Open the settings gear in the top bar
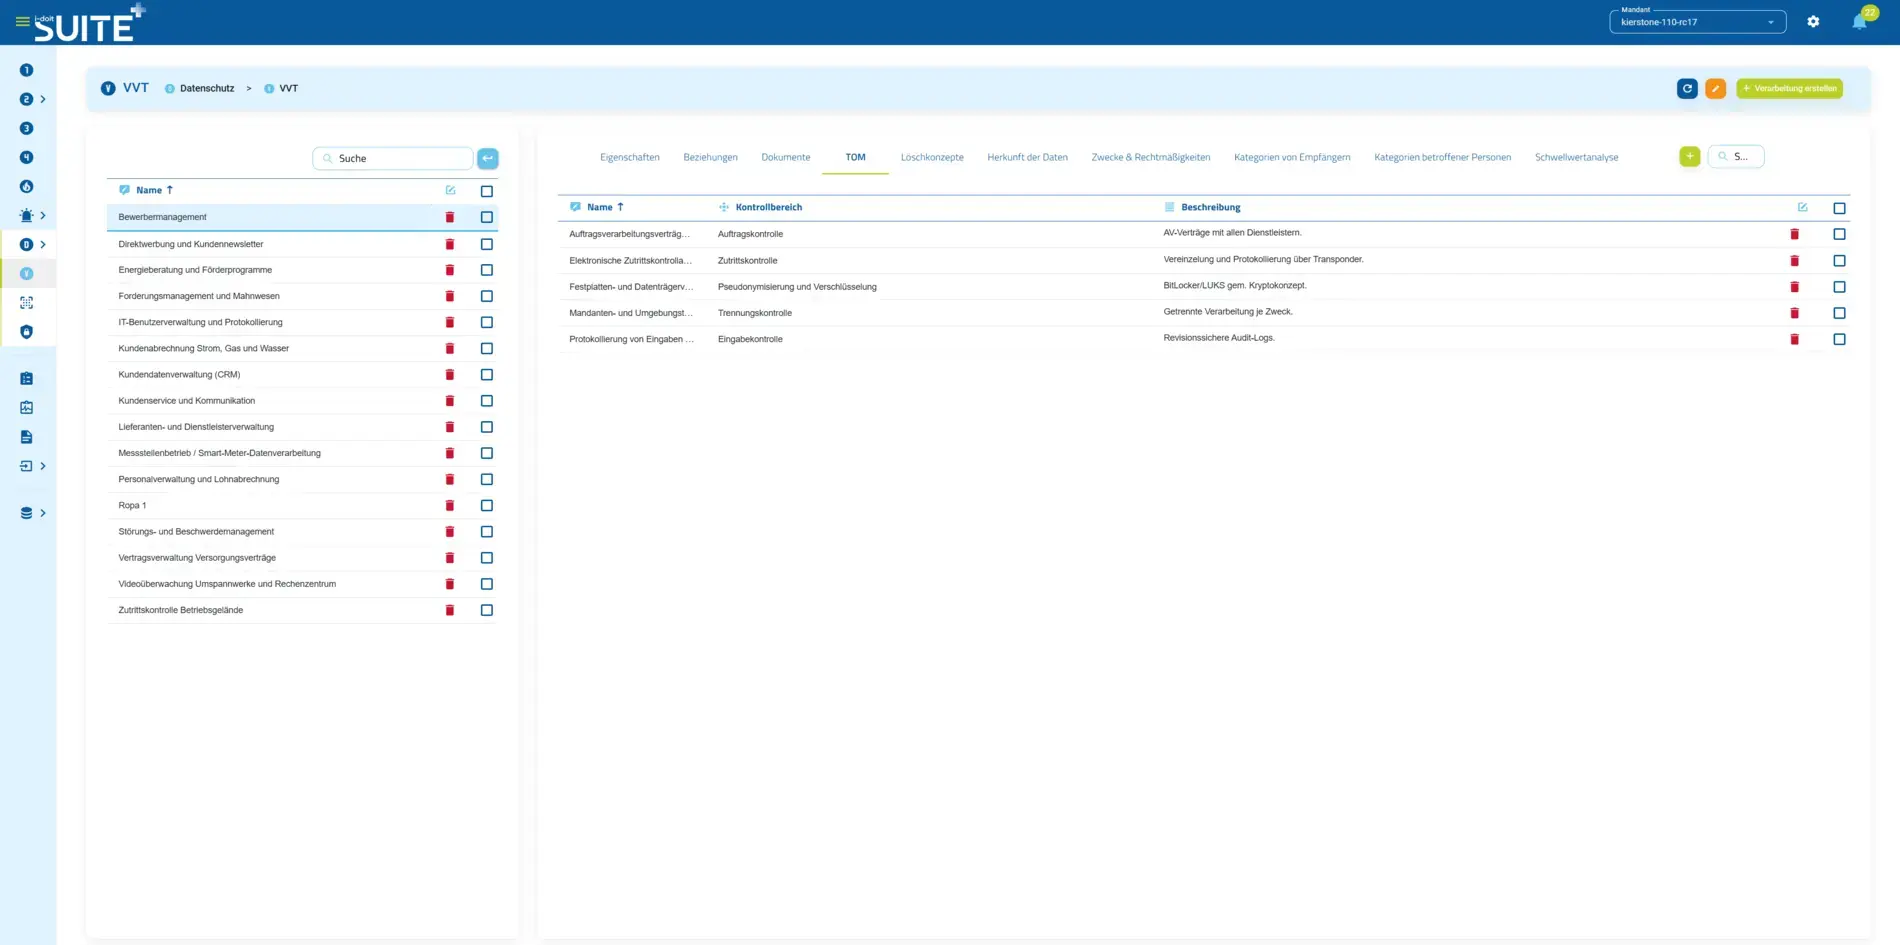Screen dimensions: 1900x945 (1813, 21)
